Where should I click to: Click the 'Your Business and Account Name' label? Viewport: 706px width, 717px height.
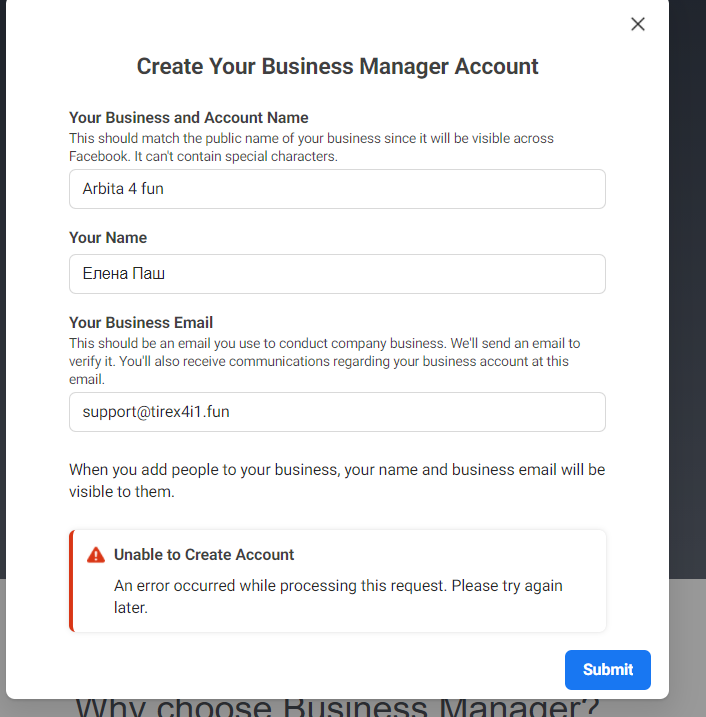coord(188,118)
